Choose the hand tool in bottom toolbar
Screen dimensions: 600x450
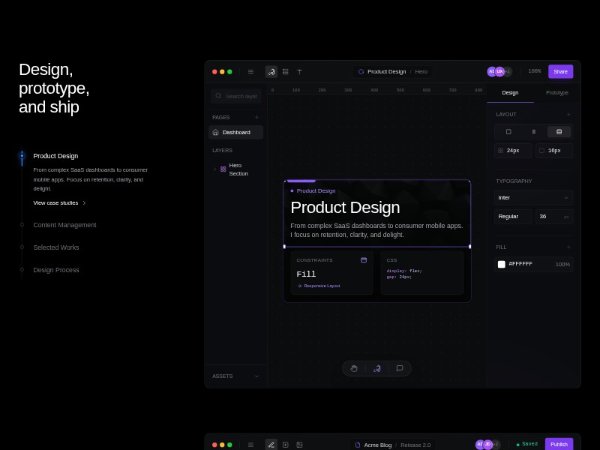(354, 368)
